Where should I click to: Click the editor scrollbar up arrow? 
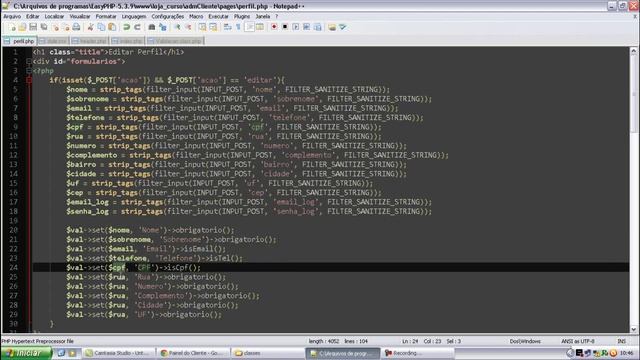point(633,51)
